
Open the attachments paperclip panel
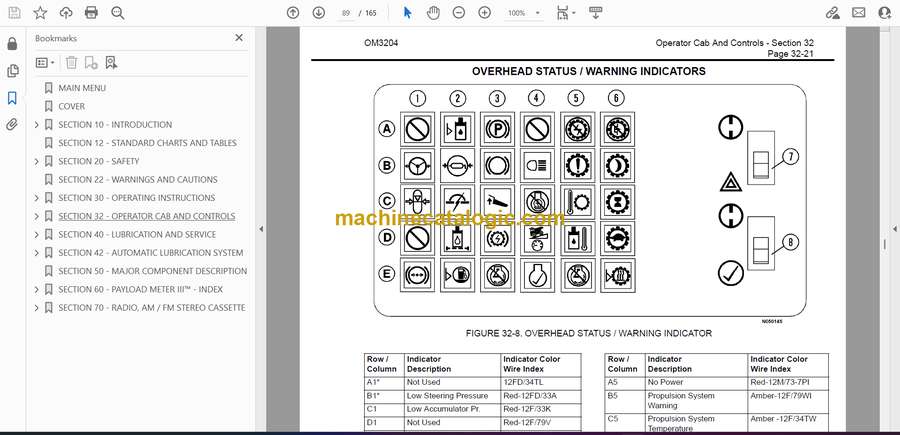[12, 125]
